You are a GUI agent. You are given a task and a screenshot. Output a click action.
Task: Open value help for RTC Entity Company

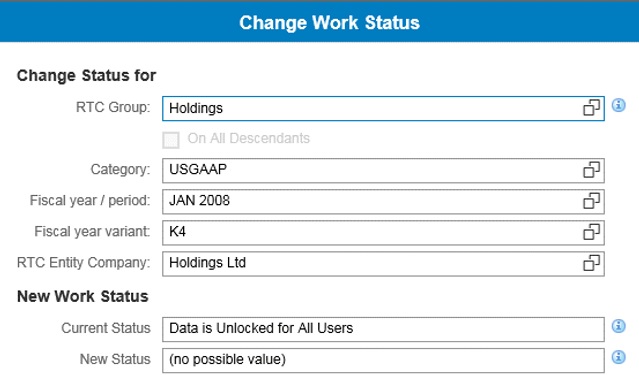tap(591, 263)
